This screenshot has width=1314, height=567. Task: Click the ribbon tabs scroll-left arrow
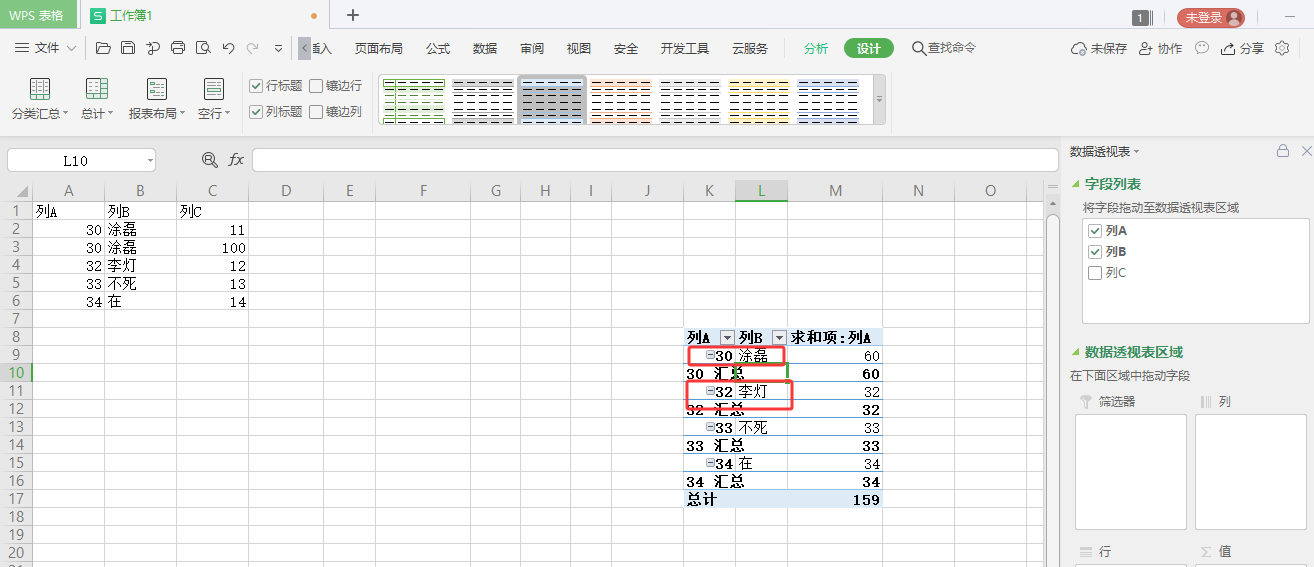(x=304, y=48)
